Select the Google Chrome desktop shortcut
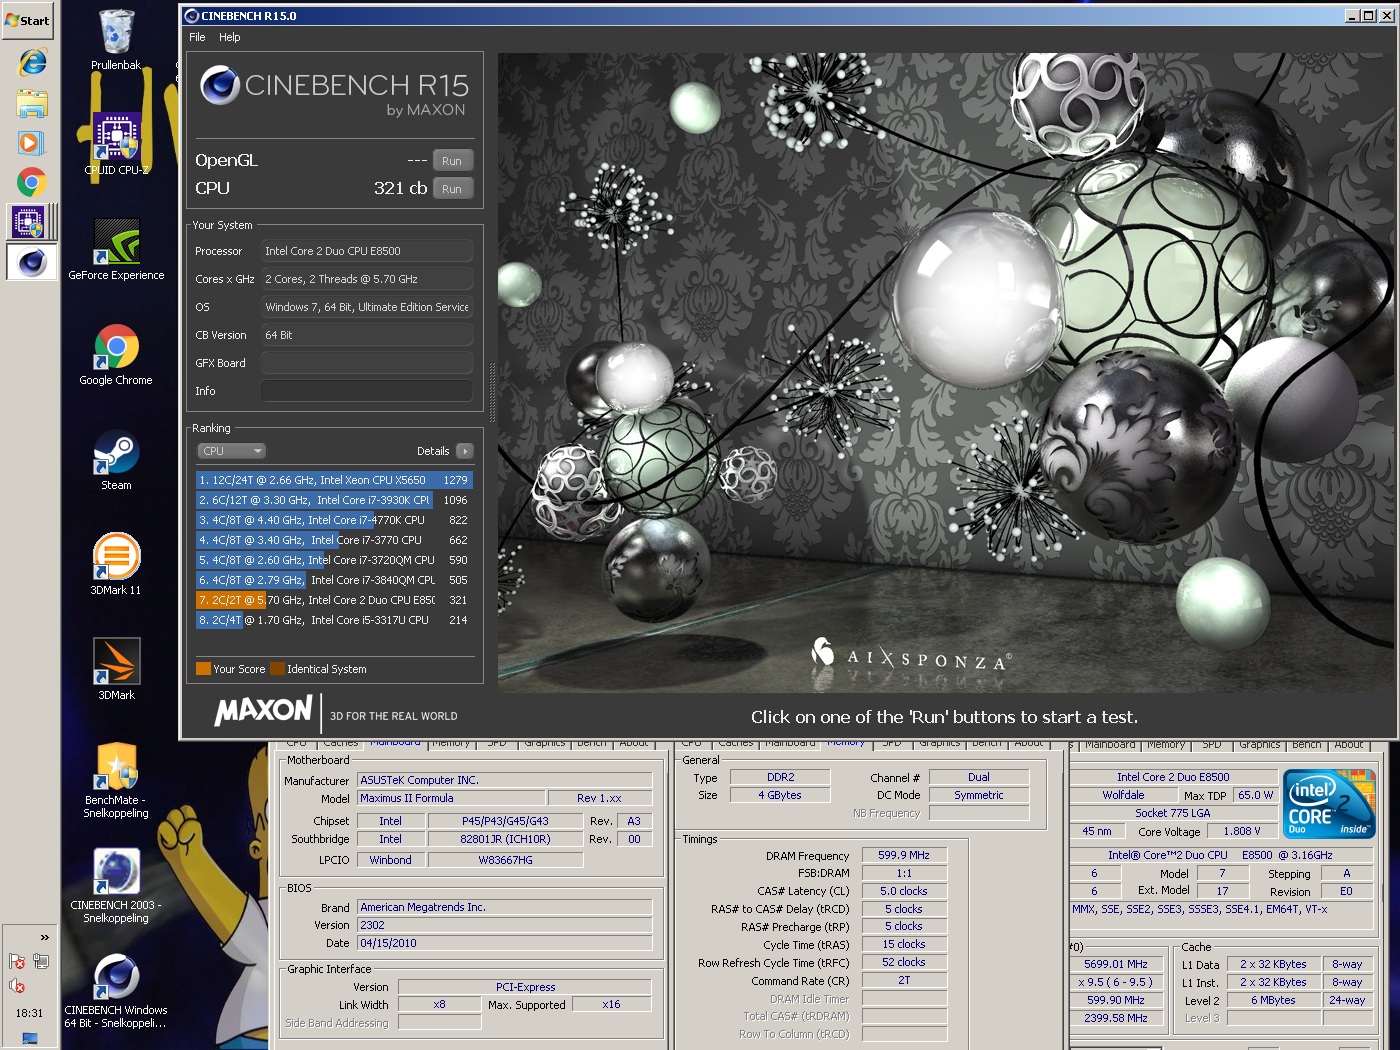 pos(116,354)
